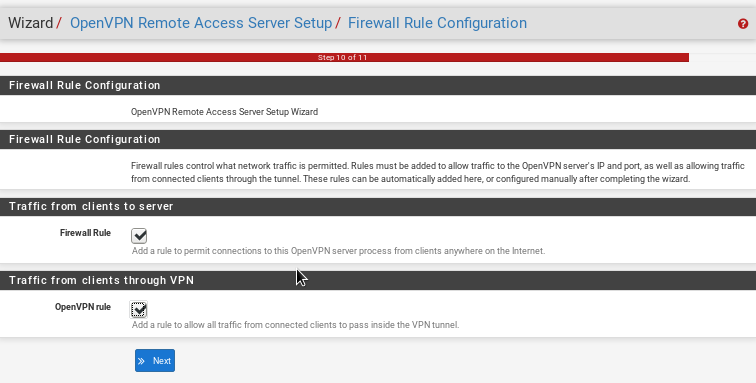Viewport: 756px width, 383px height.
Task: Click the 'allow all traffic from connected clients' description
Action: click(296, 325)
